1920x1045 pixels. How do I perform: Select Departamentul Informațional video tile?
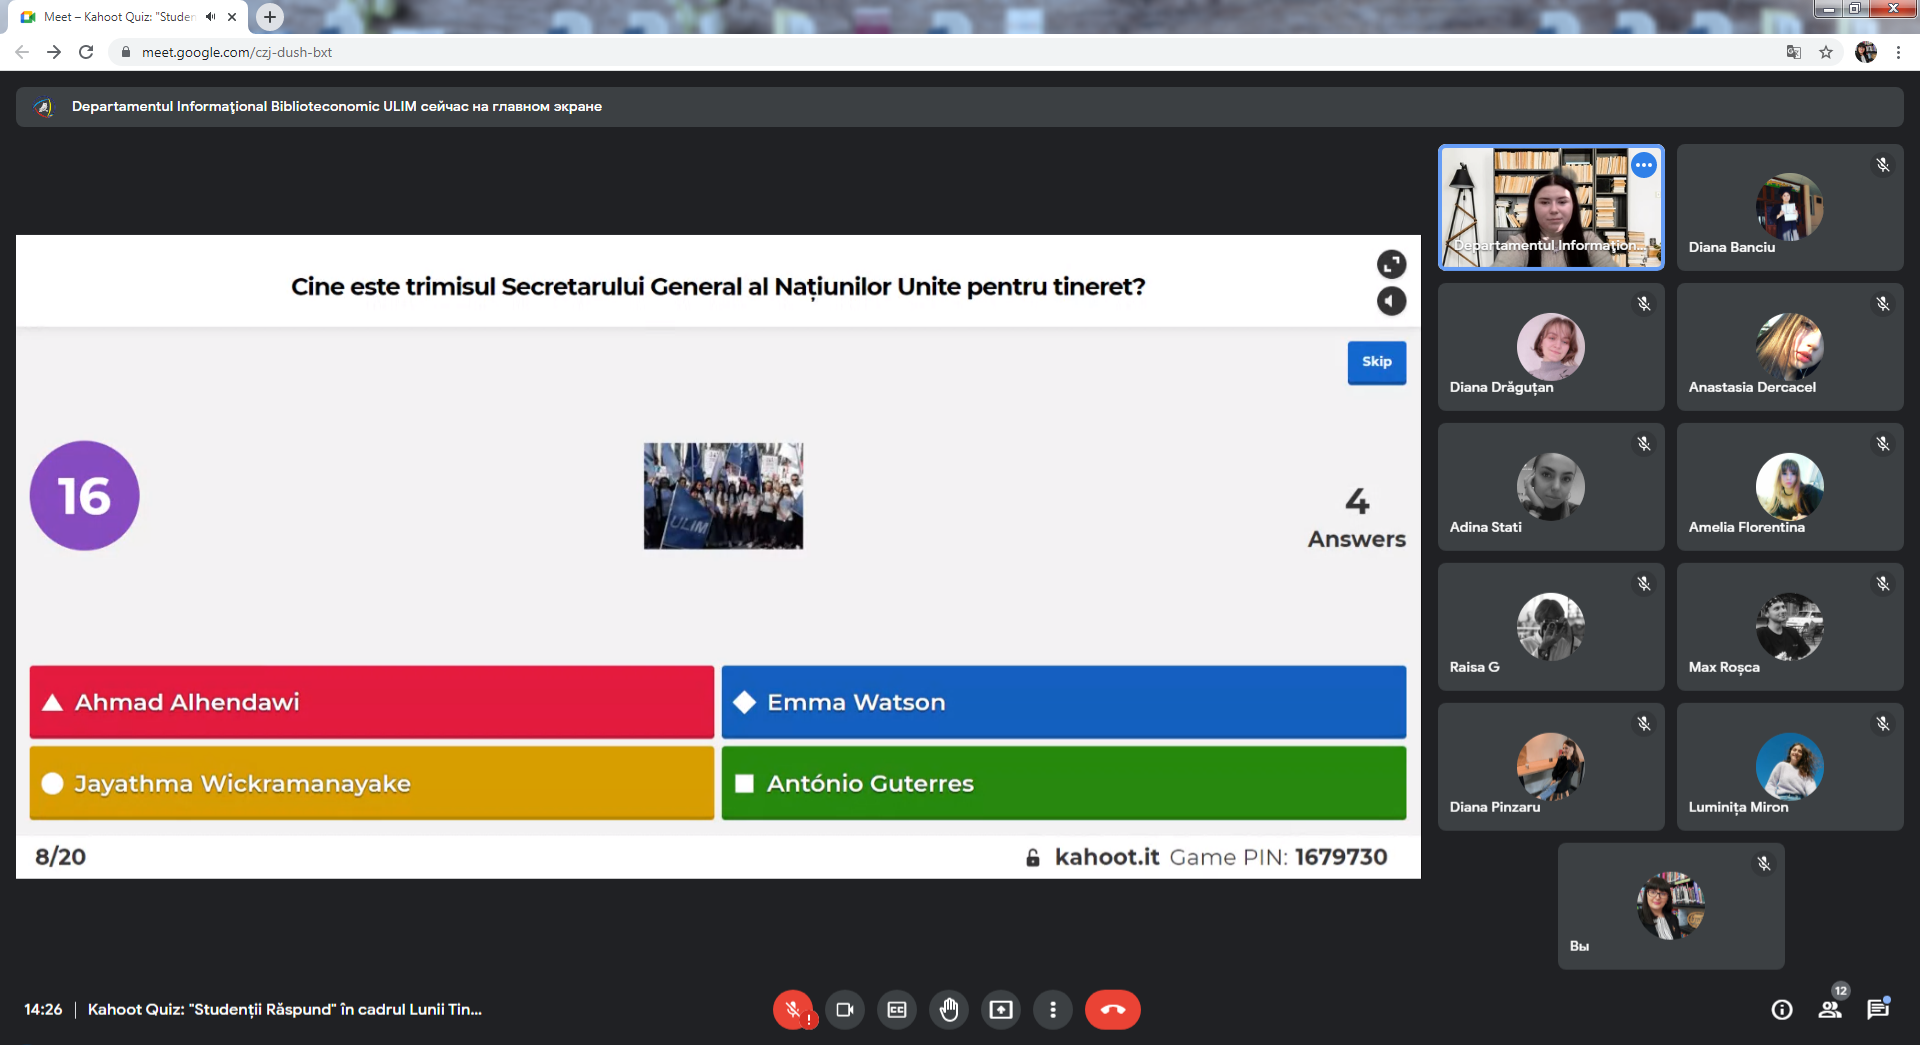tap(1551, 207)
